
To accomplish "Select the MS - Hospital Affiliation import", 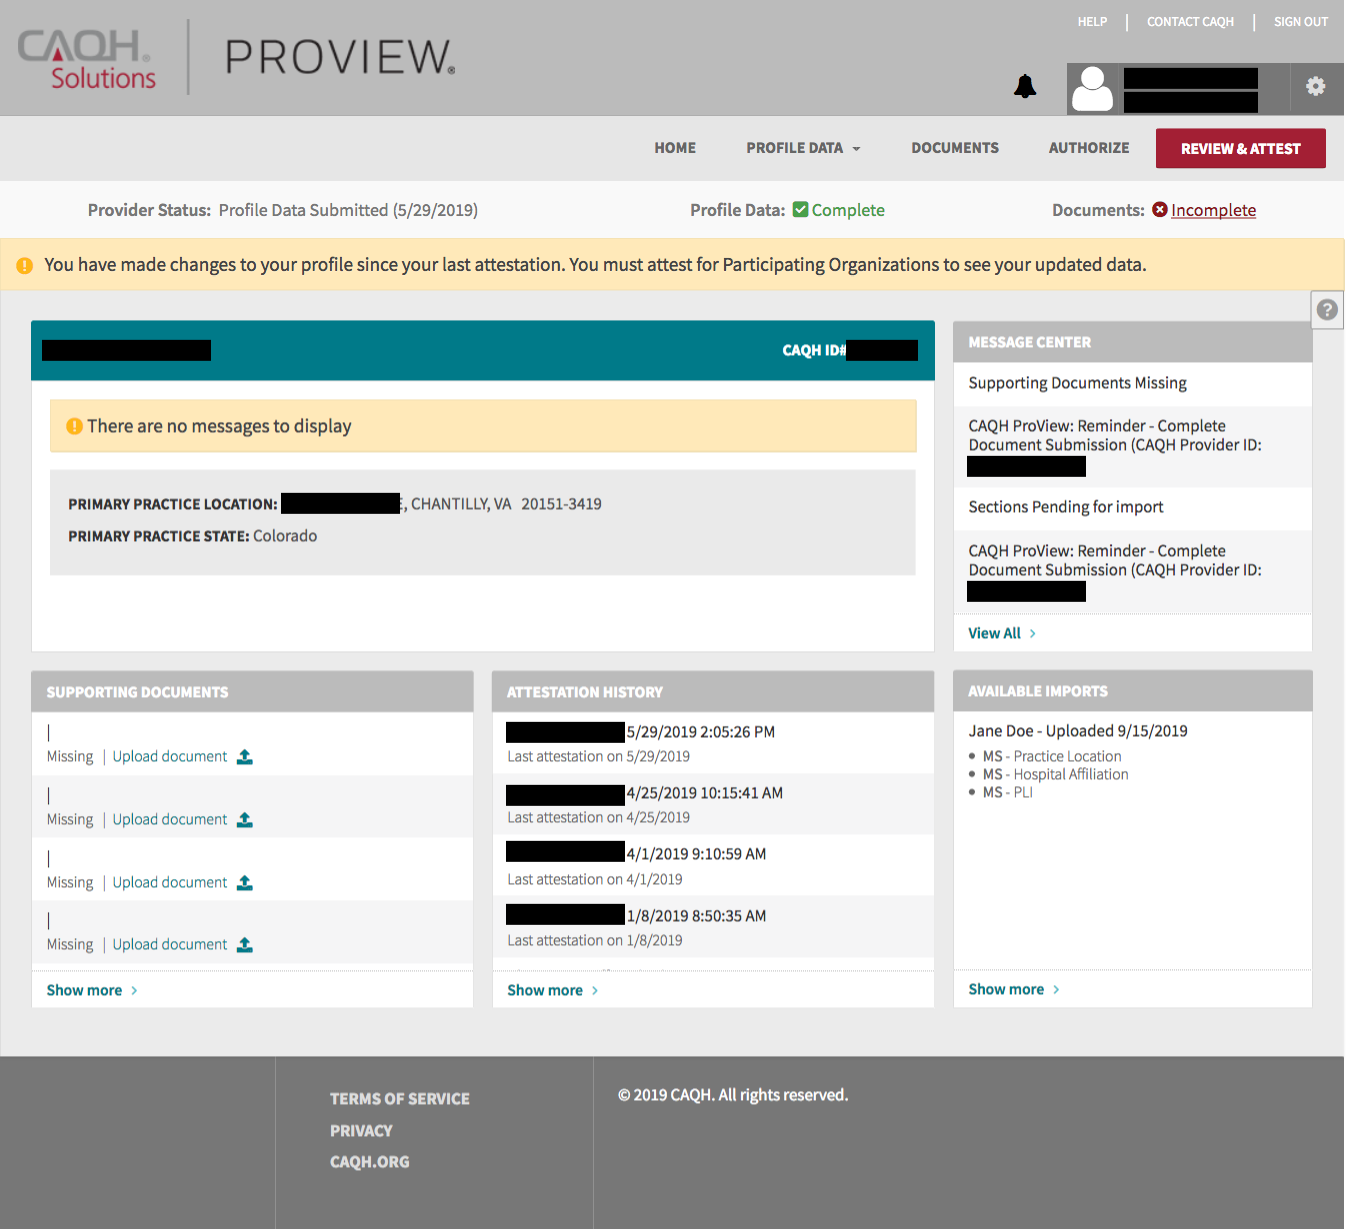I will tap(1055, 775).
